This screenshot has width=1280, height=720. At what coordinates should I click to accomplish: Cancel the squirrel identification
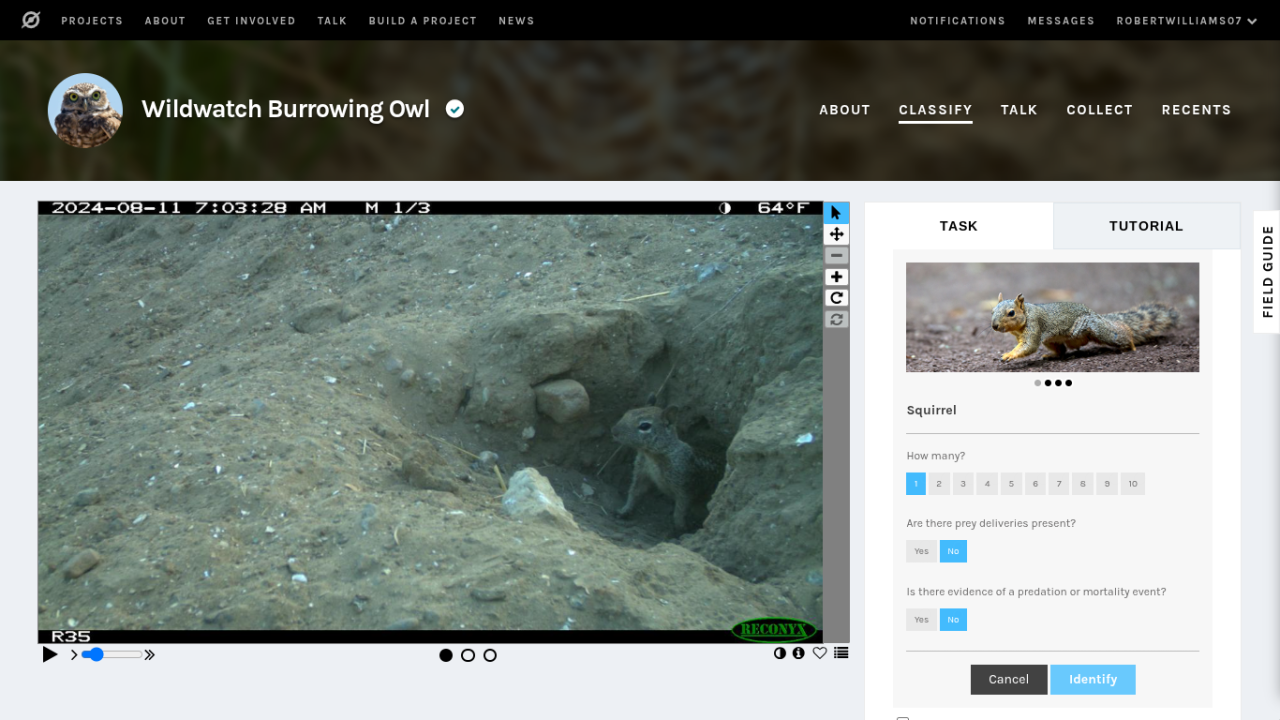pyautogui.click(x=1009, y=680)
